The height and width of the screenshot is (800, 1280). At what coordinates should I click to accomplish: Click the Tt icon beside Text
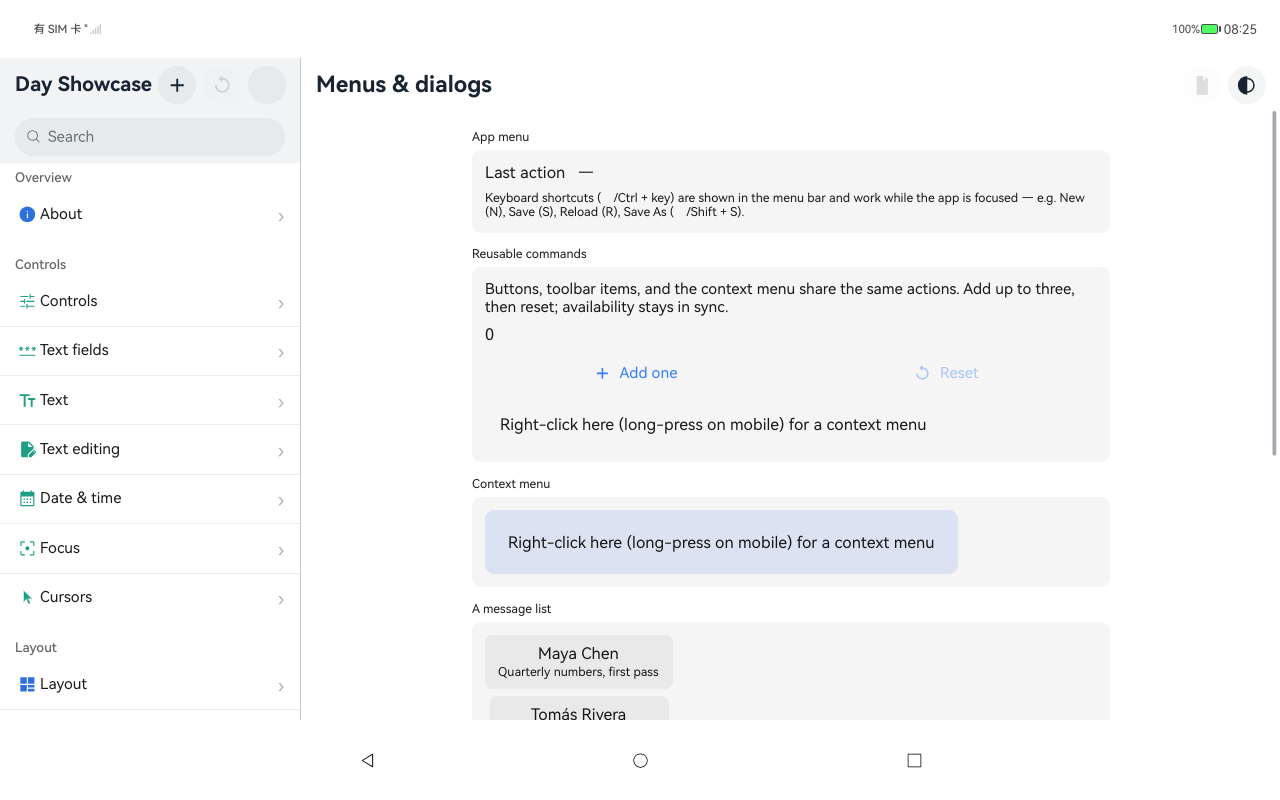click(27, 400)
